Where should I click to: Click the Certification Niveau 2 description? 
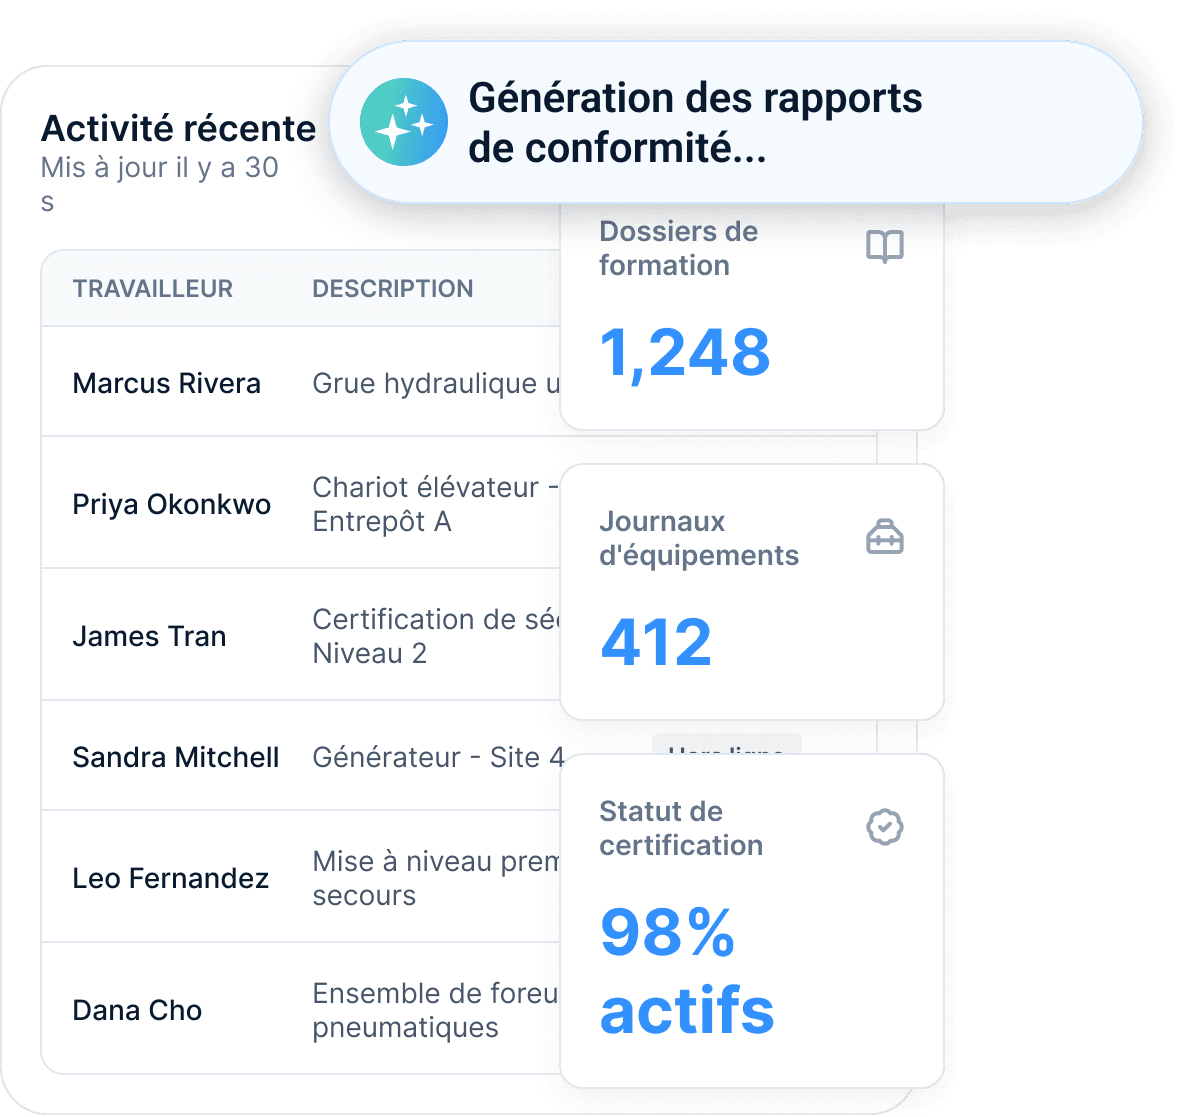(436, 636)
